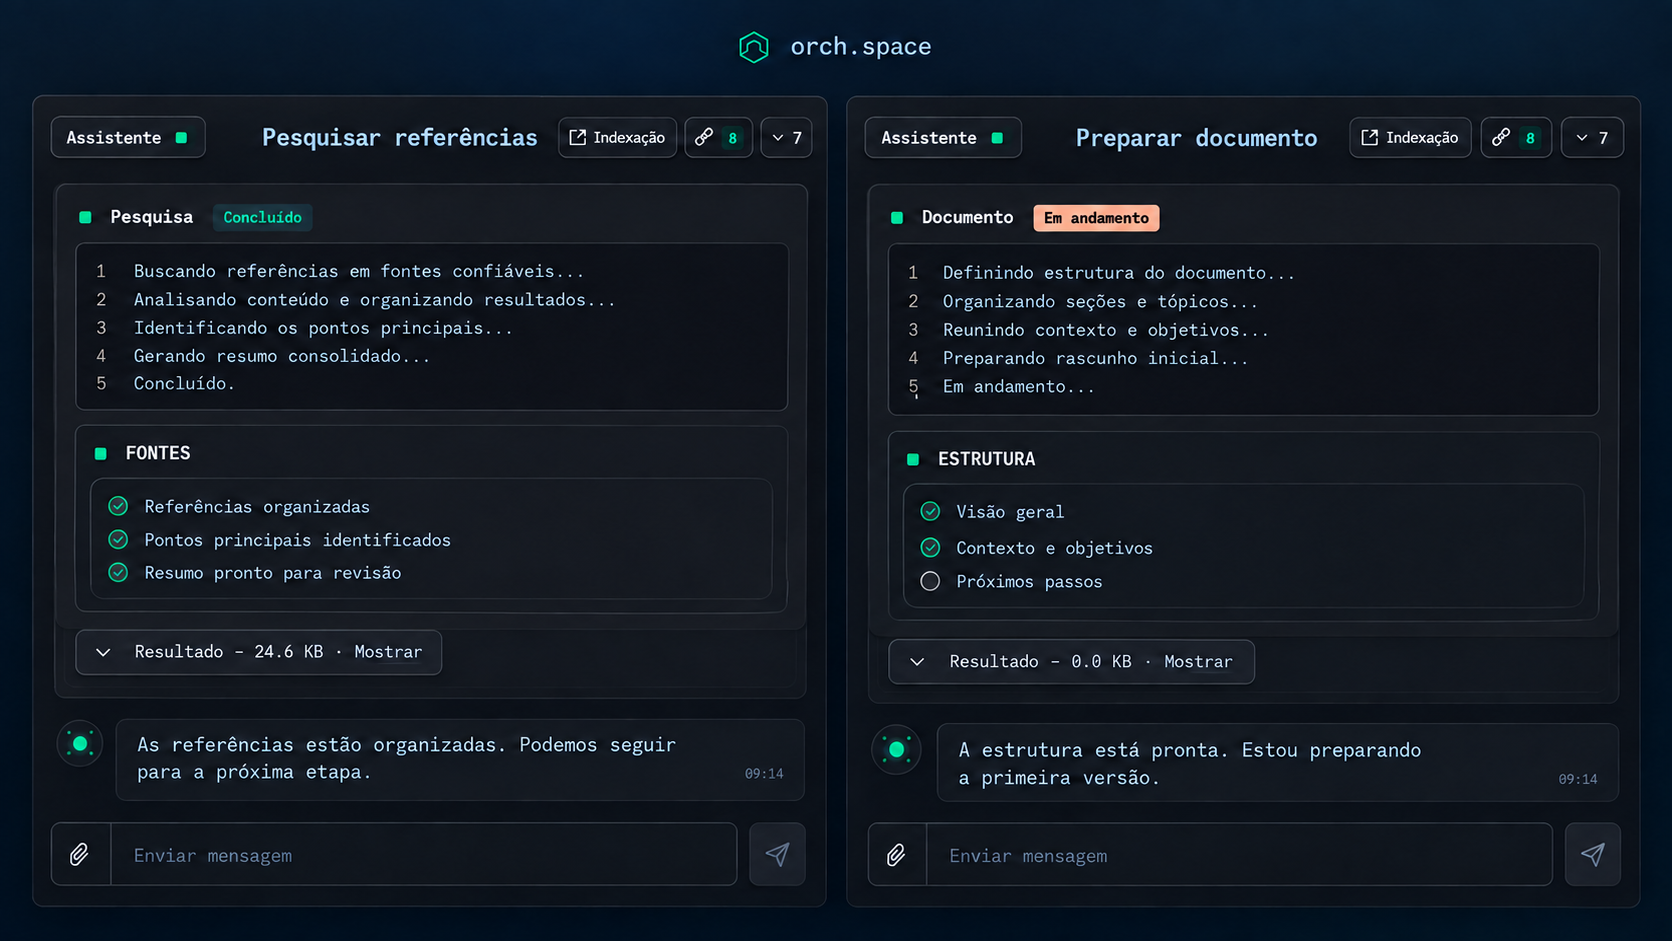Focus Enviar mensagem field in right panel

1239,855
